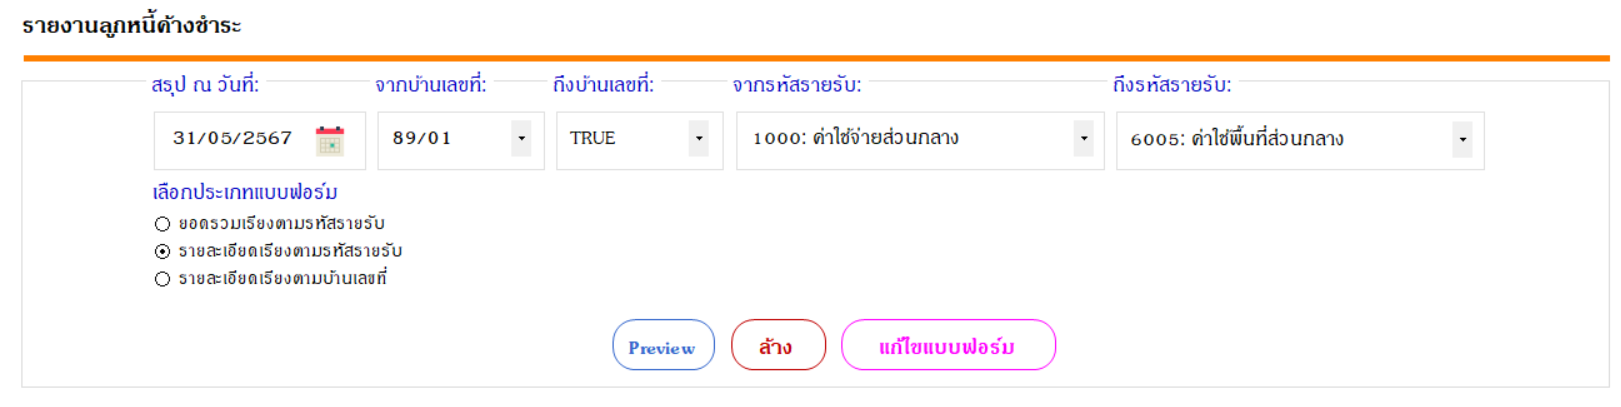
Task: Click the 89/01 house number field
Action: pos(460,140)
